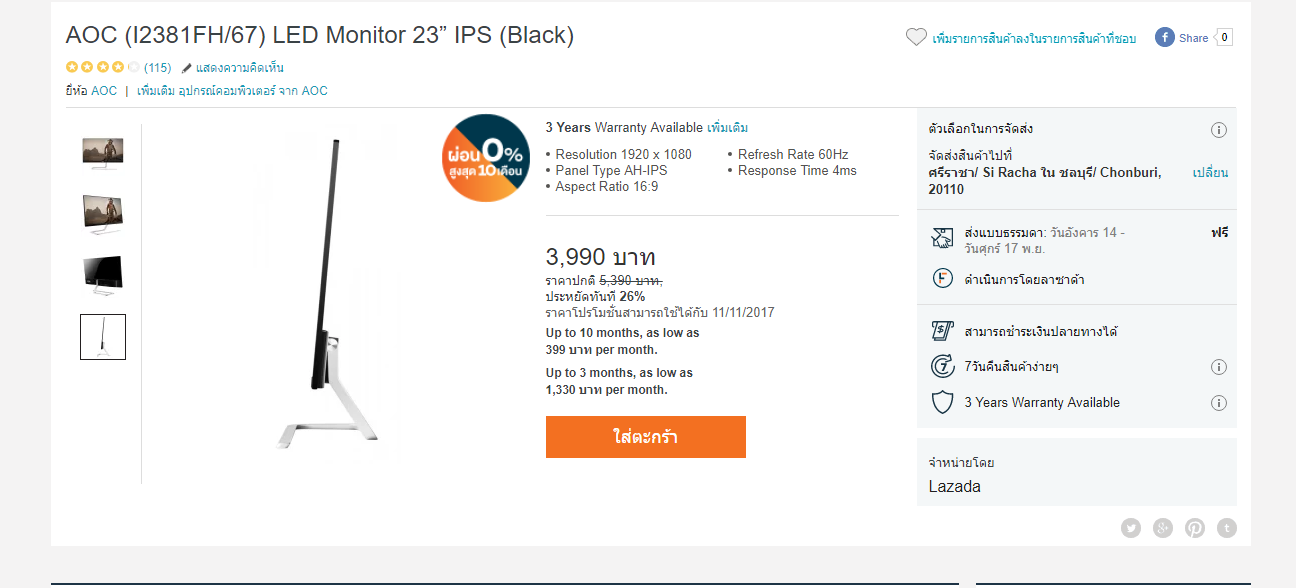Click the Tumblr share icon
Screen dimensions: 1296x588
pos(1227,528)
